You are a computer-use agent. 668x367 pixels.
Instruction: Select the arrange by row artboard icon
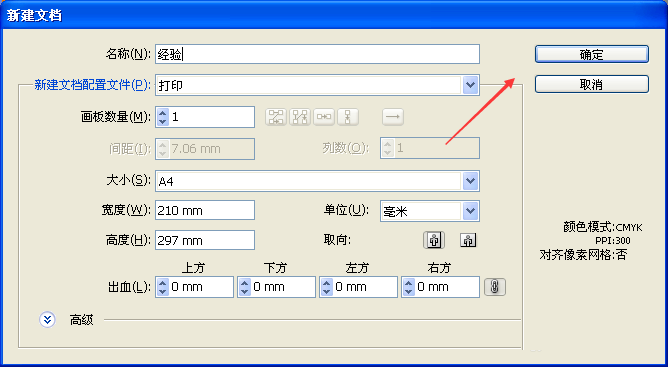click(x=324, y=116)
